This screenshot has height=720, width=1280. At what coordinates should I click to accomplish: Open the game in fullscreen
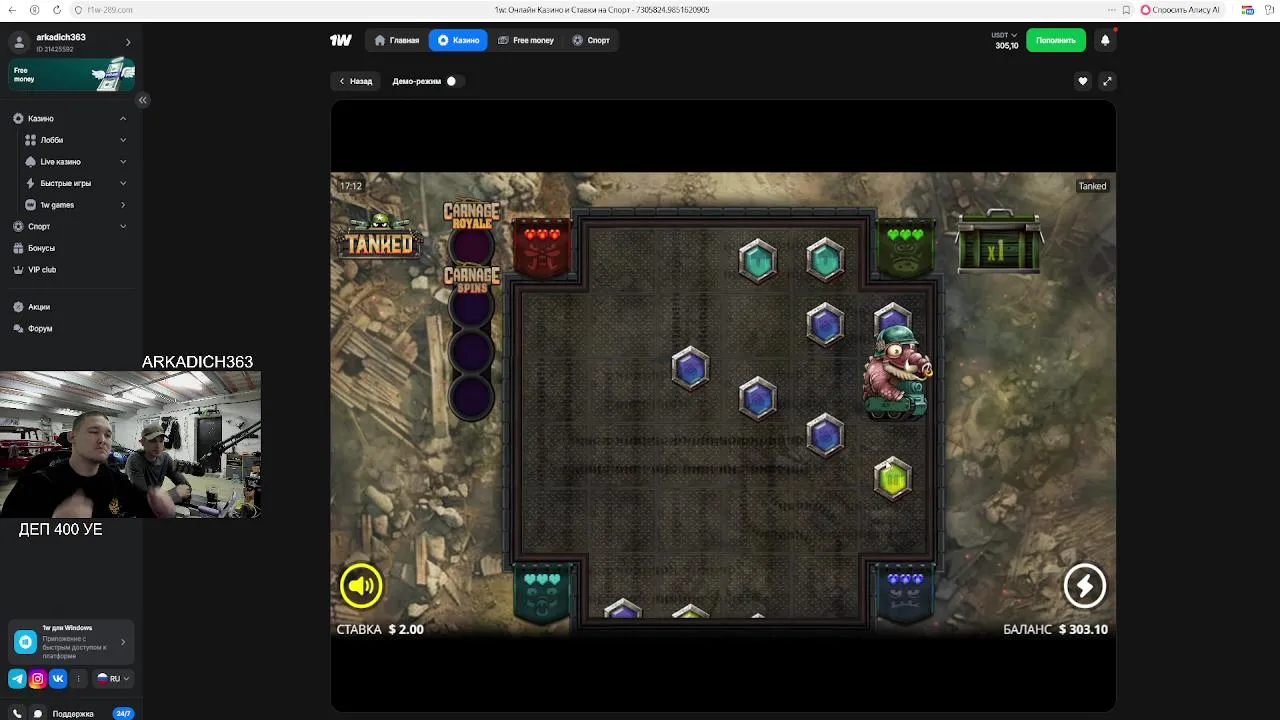[1106, 81]
